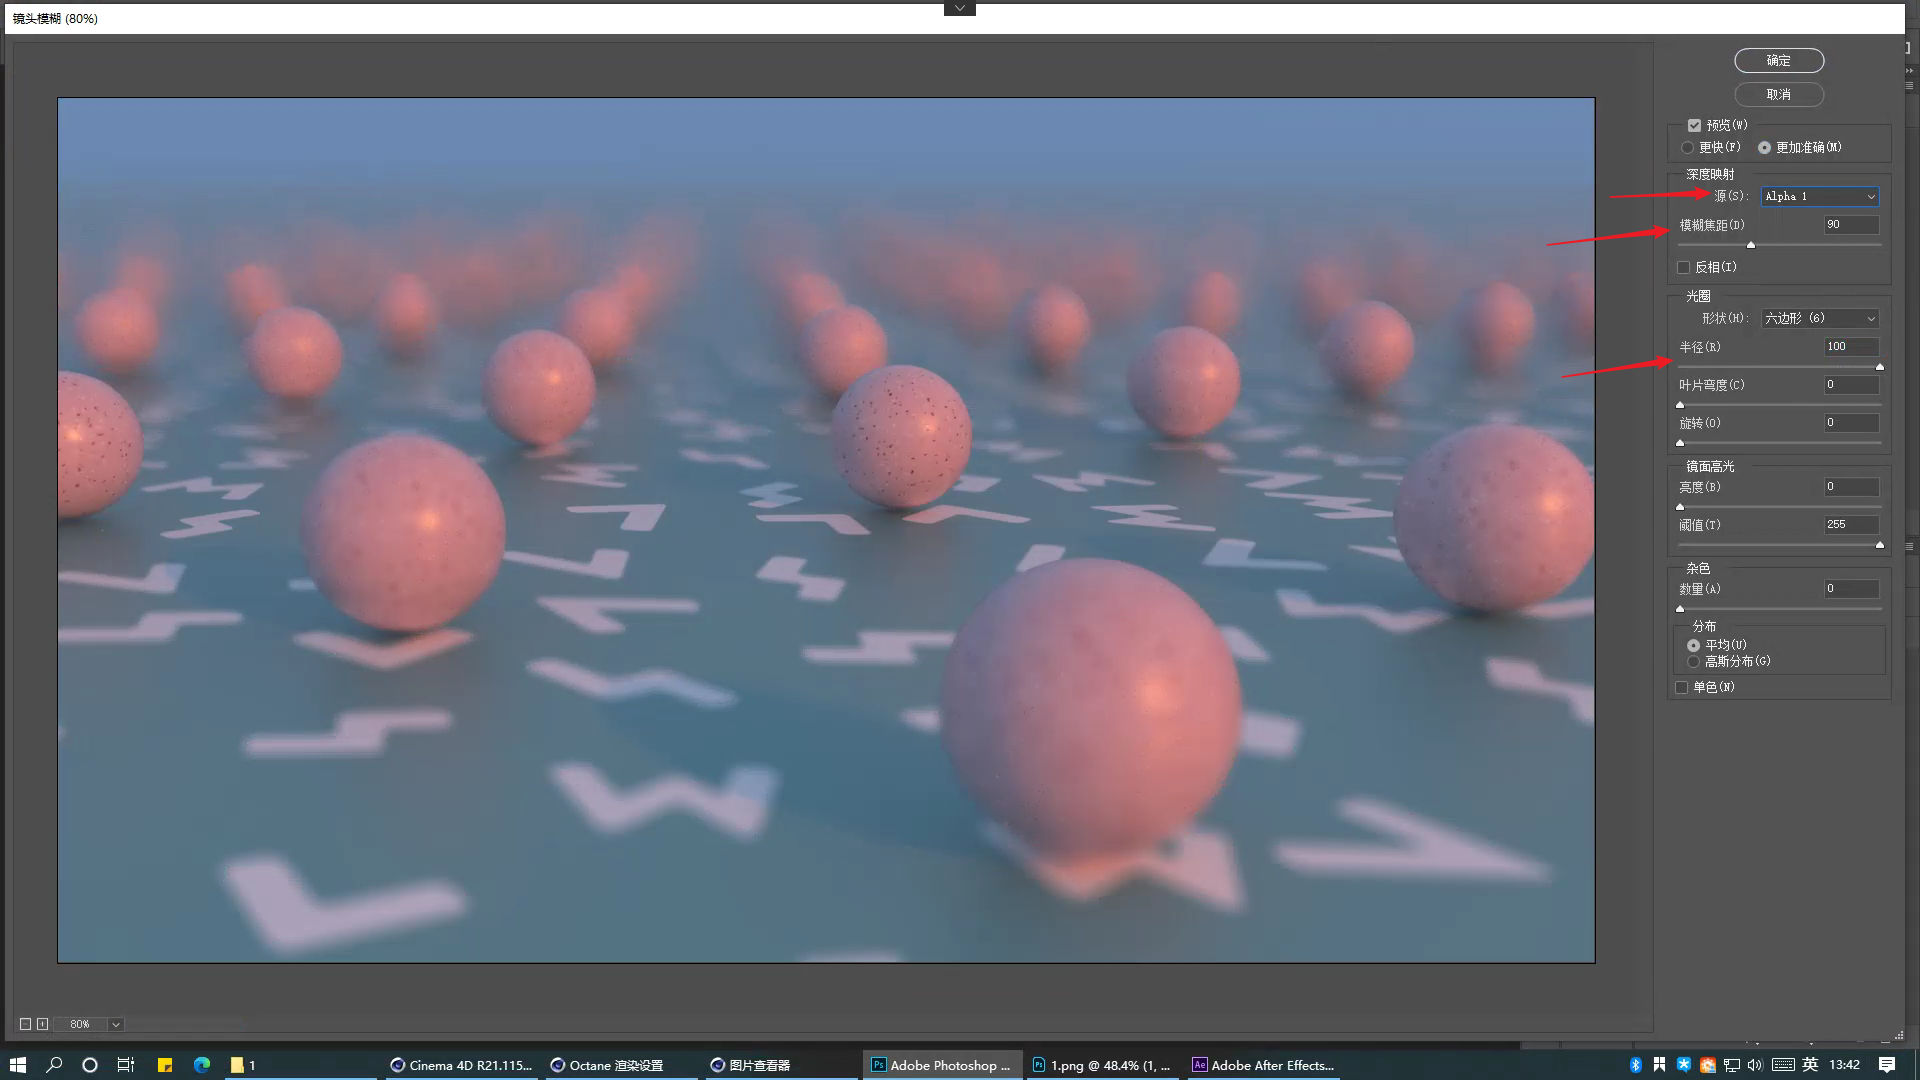The width and height of the screenshot is (1920, 1080).
Task: Select the 平均 uniform distribution radio
Action: pyautogui.click(x=1693, y=646)
